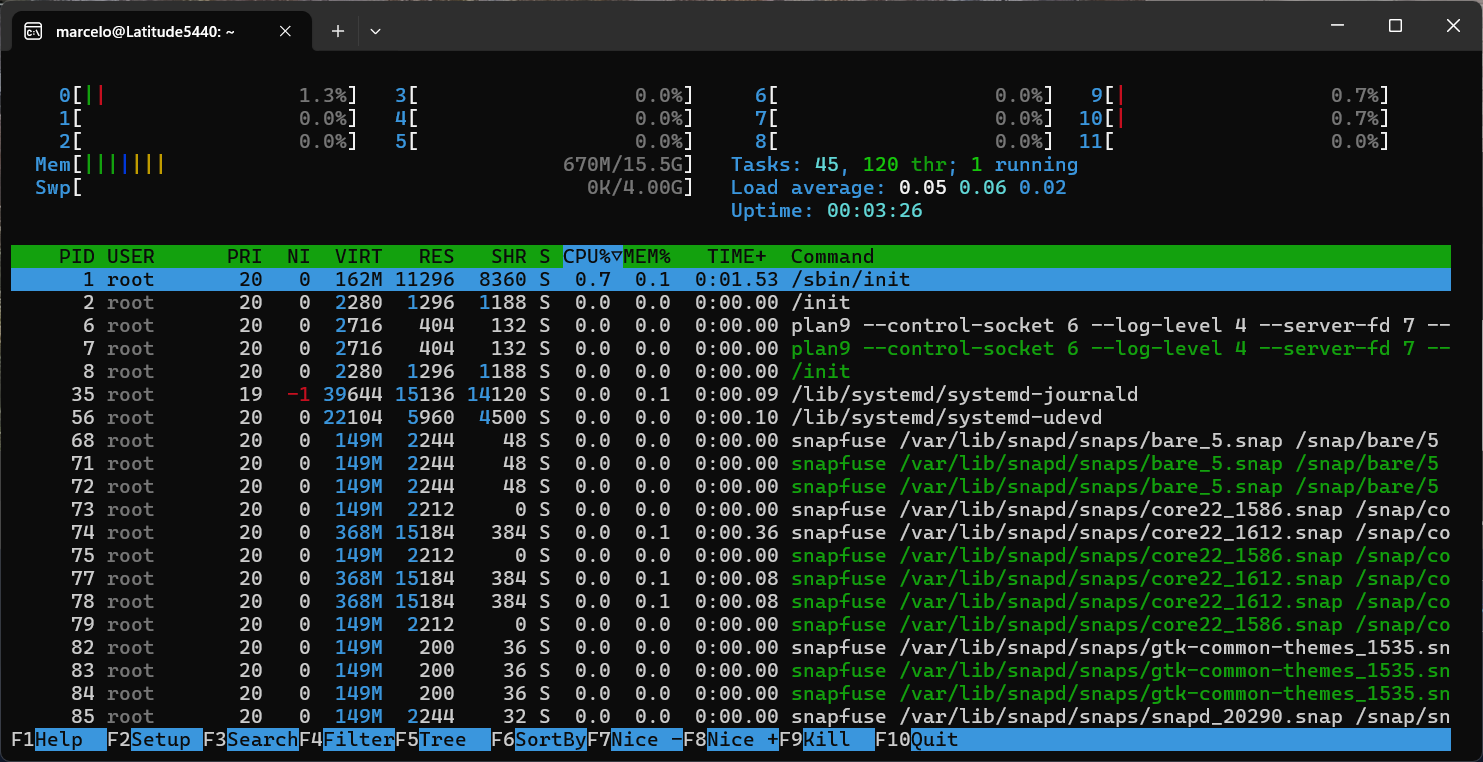Viewport: 1483px width, 762px height.
Task: Decrease priority with F7 Nice -
Action: coord(635,740)
